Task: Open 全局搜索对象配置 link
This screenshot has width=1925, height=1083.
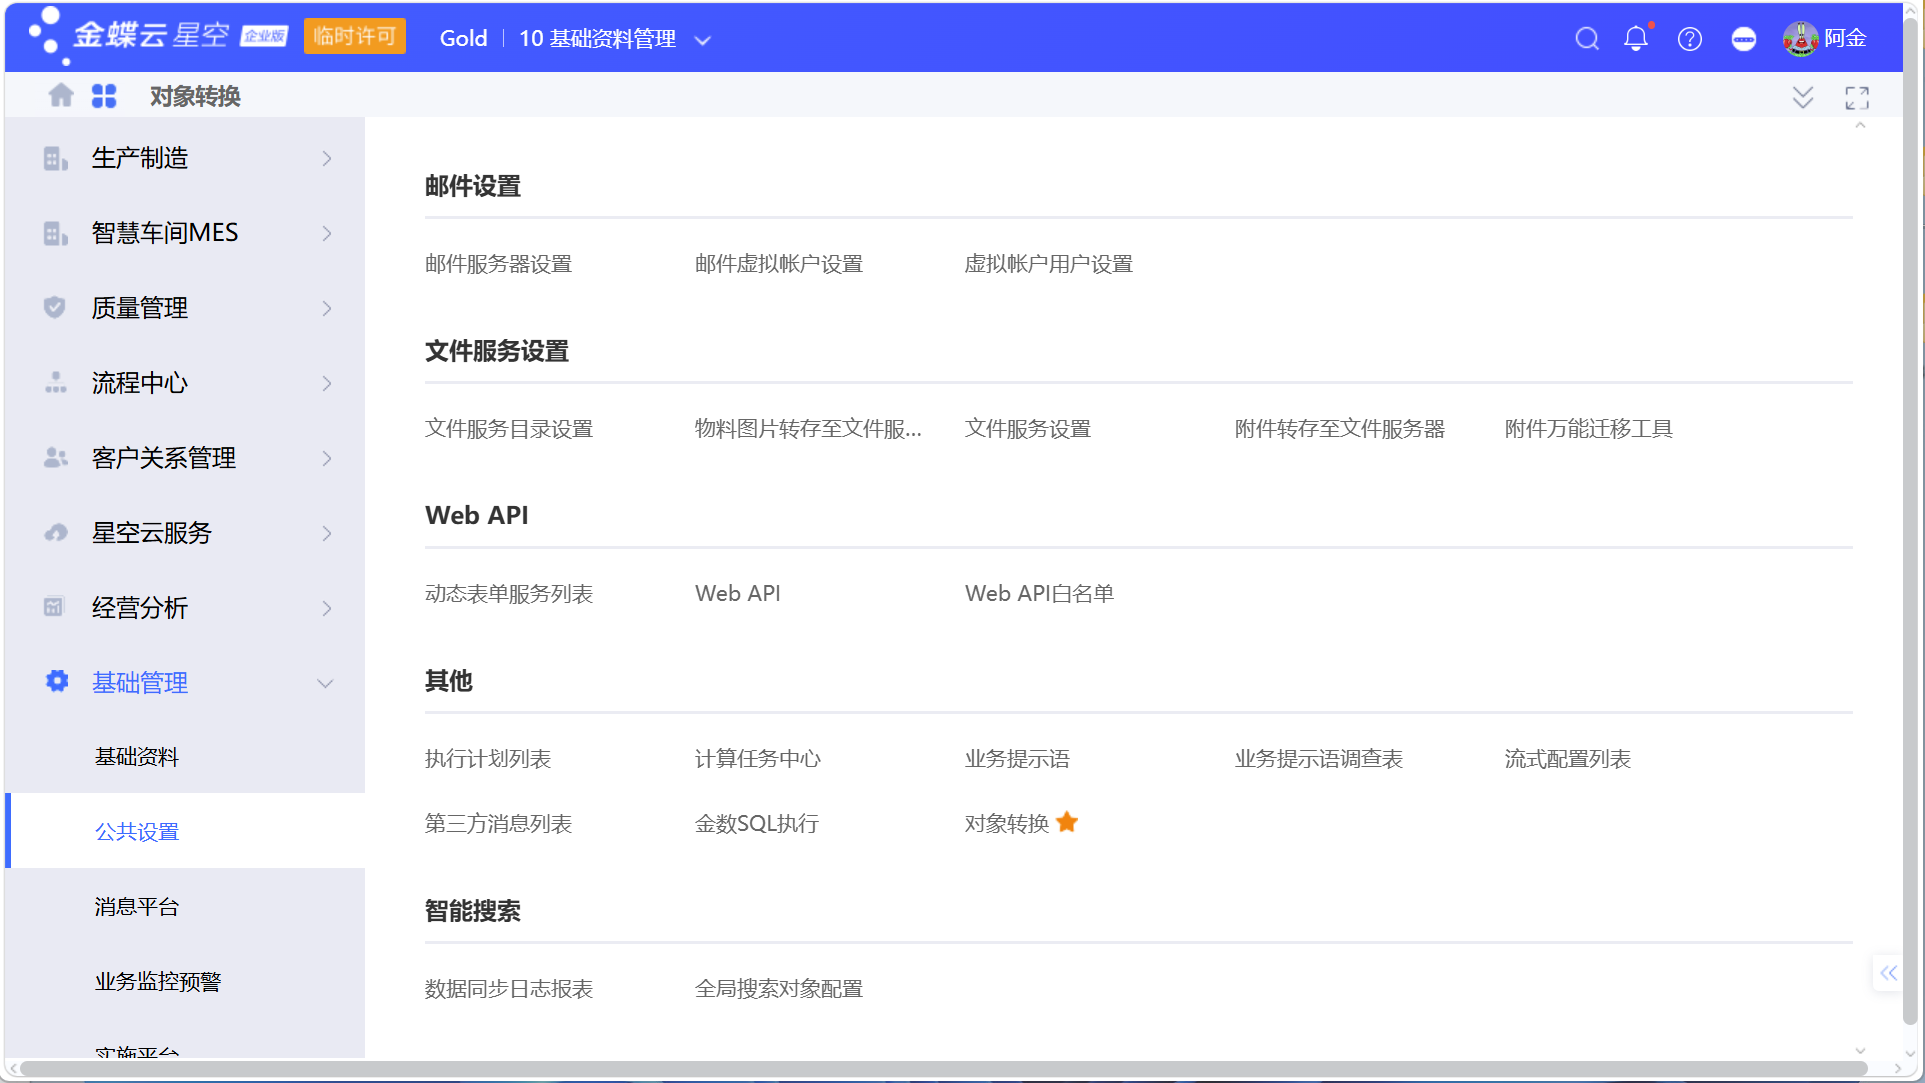Action: click(x=779, y=989)
